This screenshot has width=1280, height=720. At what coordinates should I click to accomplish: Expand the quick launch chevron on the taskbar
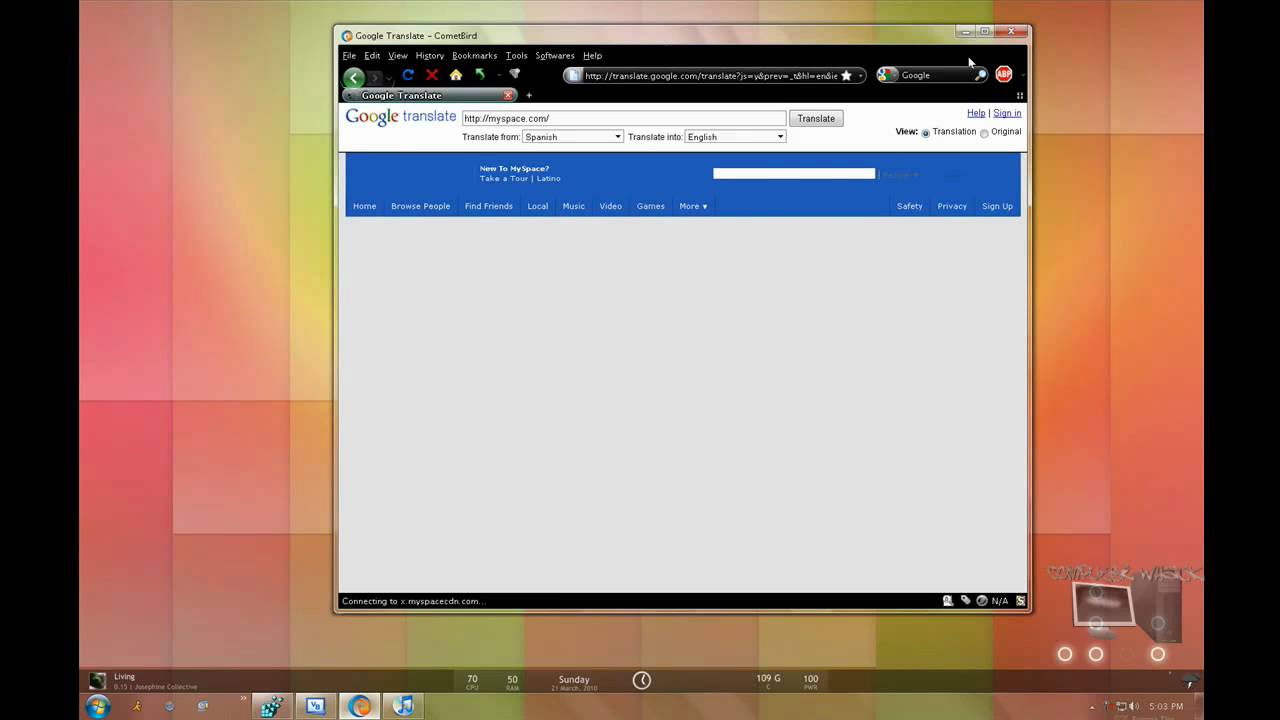(x=243, y=699)
